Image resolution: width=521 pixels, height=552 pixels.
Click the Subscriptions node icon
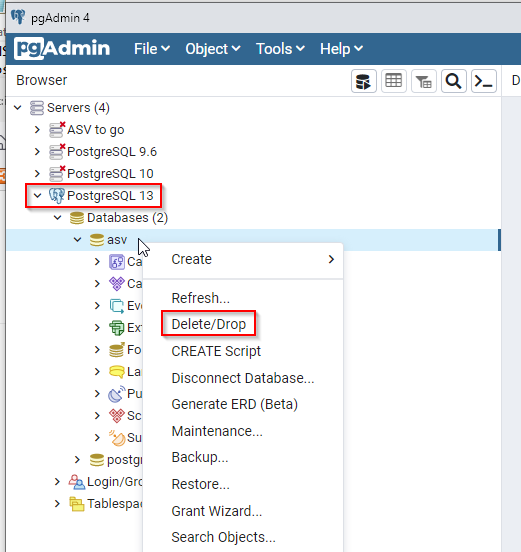click(117, 438)
